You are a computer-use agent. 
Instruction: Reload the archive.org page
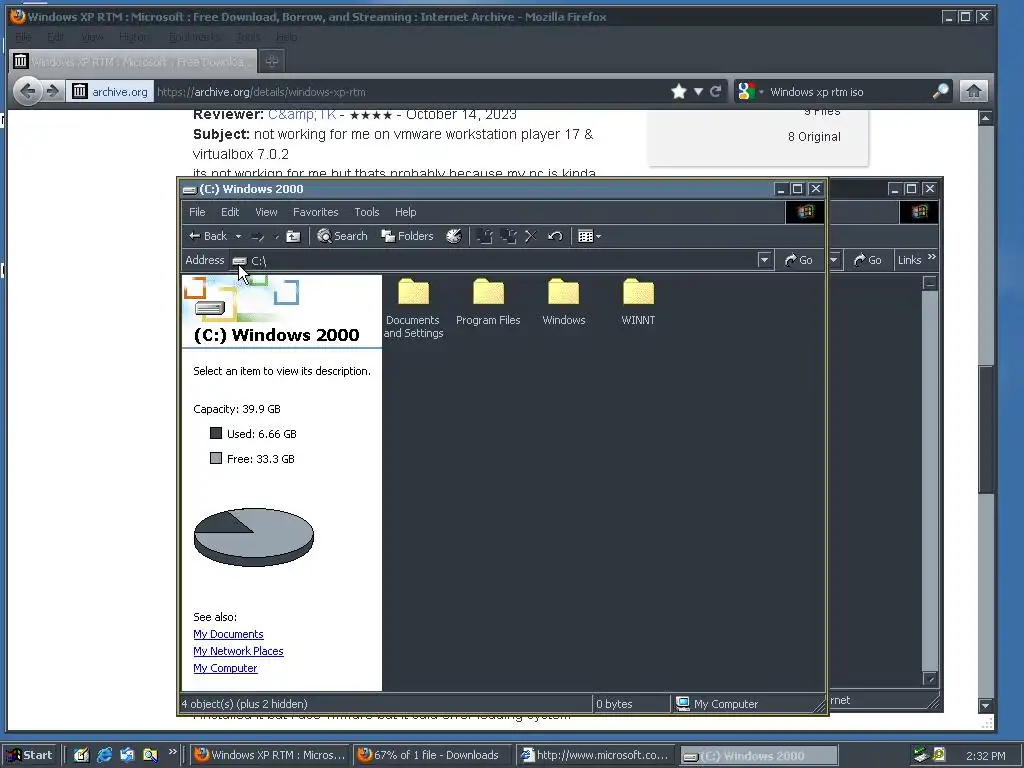pos(716,91)
